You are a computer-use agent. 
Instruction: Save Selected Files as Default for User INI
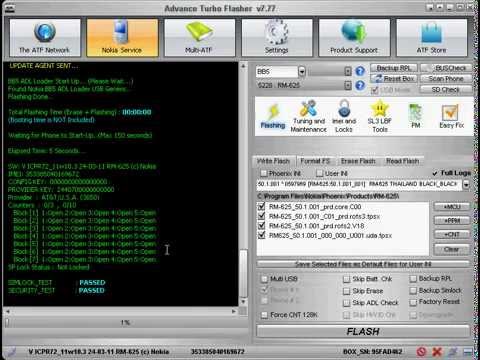[363, 264]
